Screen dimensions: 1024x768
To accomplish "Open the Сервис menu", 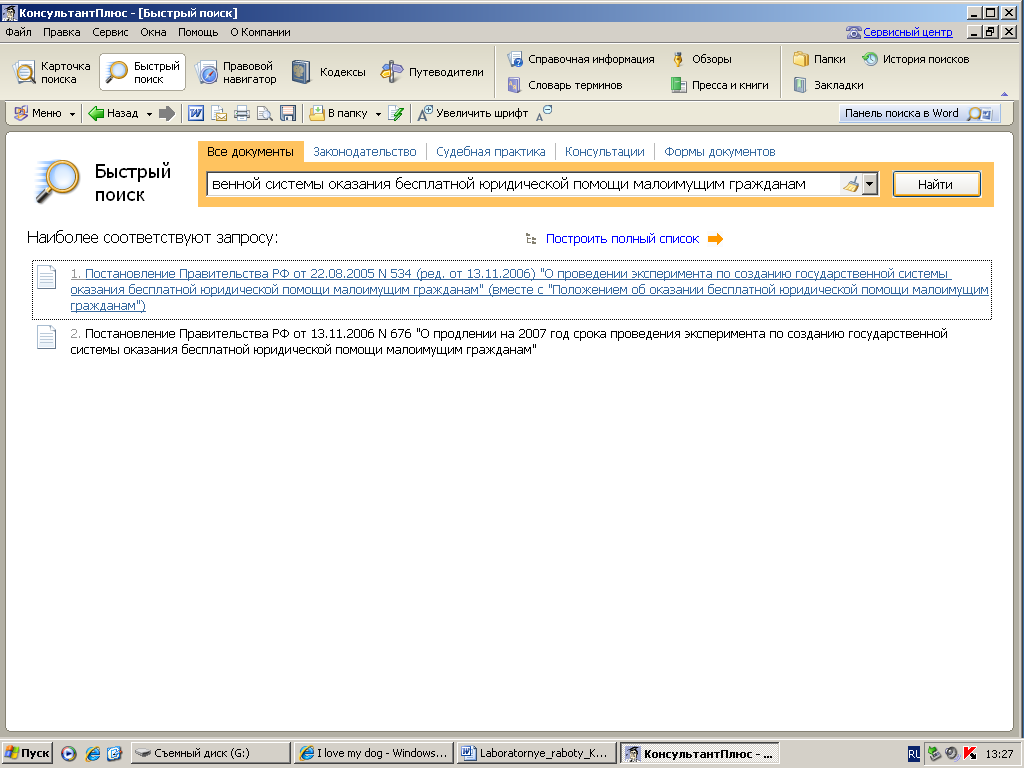I will click(110, 32).
